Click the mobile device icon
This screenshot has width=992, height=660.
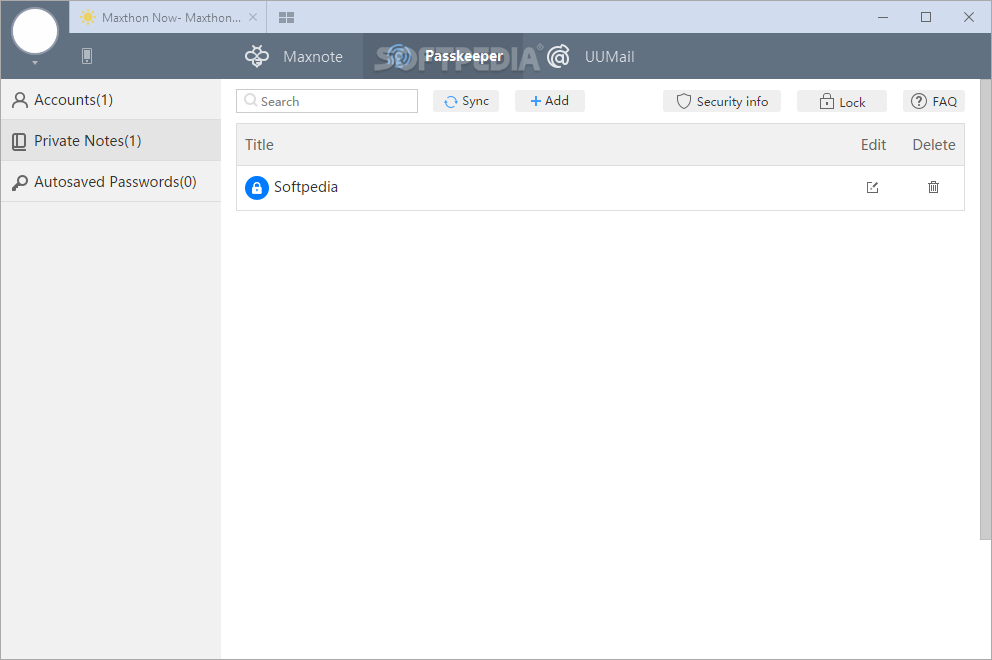87,56
